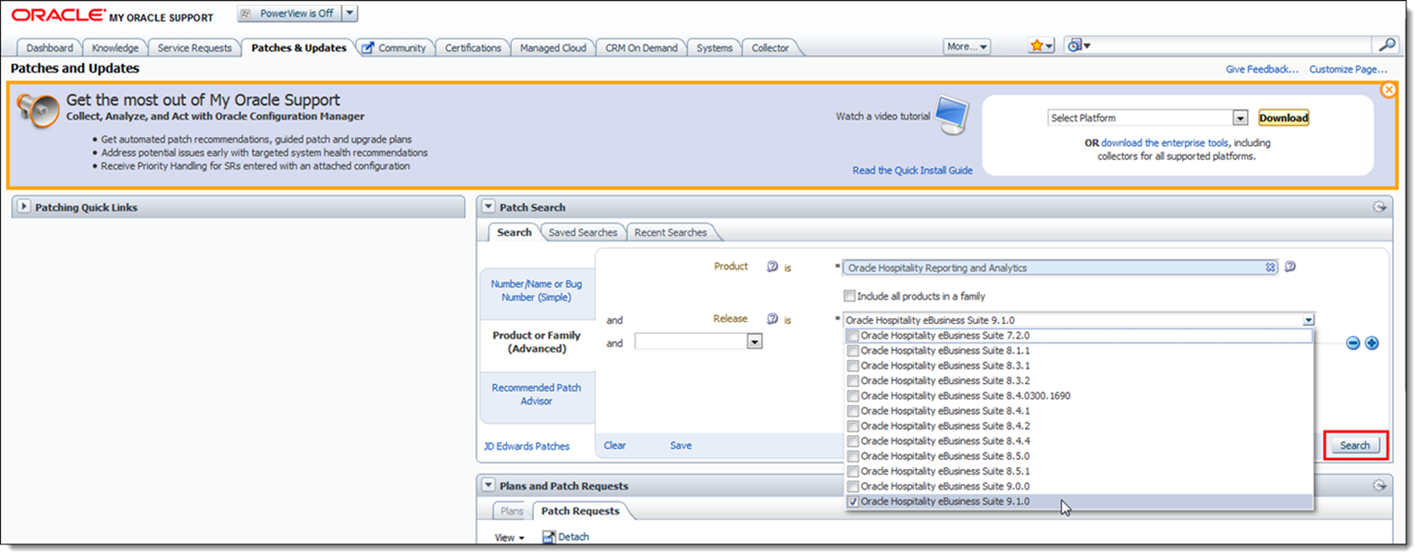Open Read the Quick Install Guide link
This screenshot has width=1420, height=558.
[x=912, y=170]
